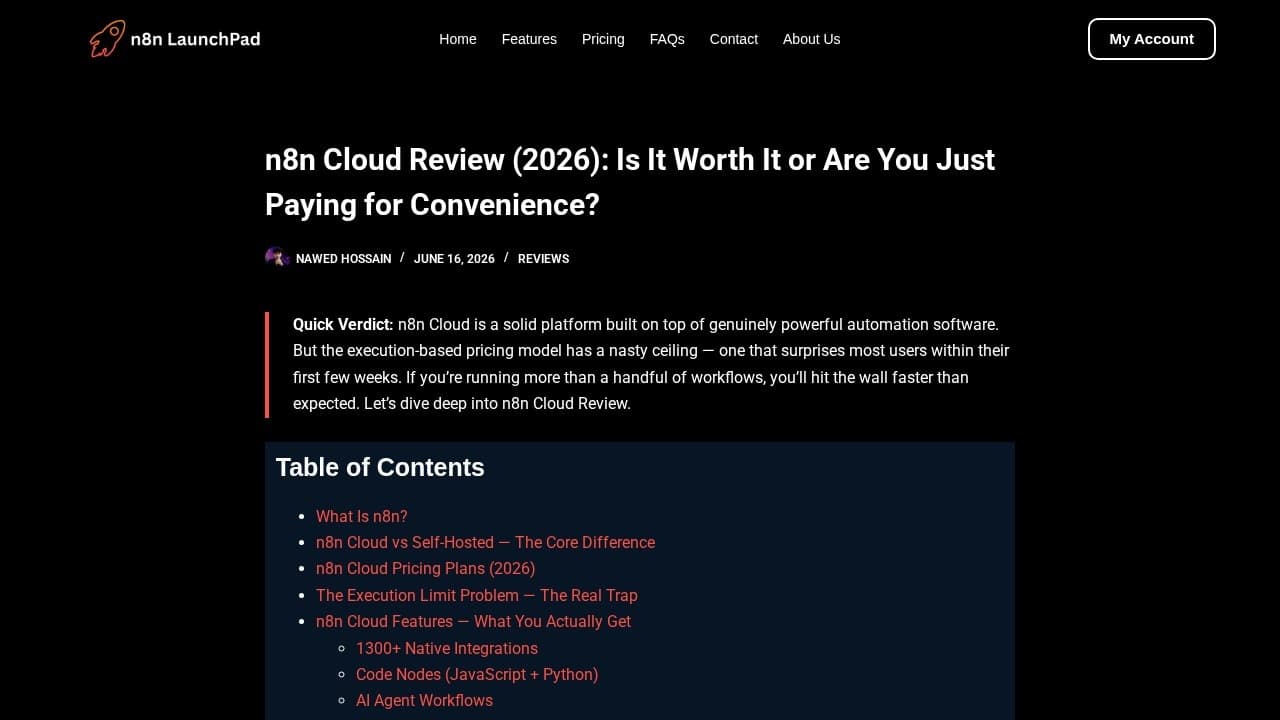Screen dimensions: 1280x720
Task: Open the Pricing menu link
Action: click(603, 39)
